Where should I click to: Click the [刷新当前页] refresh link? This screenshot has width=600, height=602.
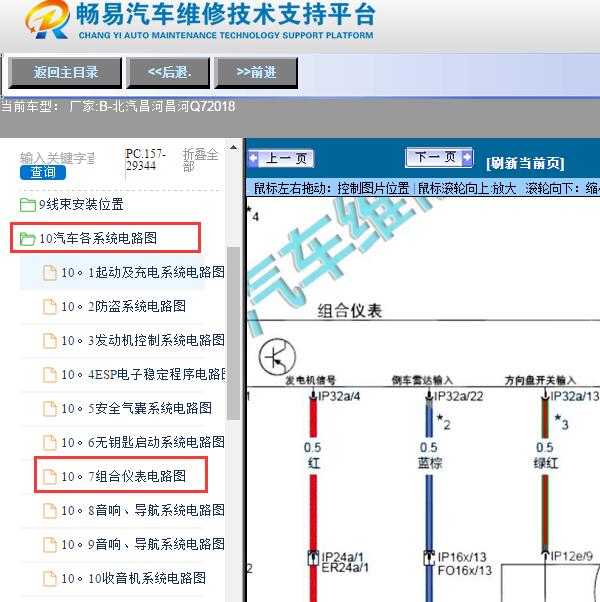525,163
